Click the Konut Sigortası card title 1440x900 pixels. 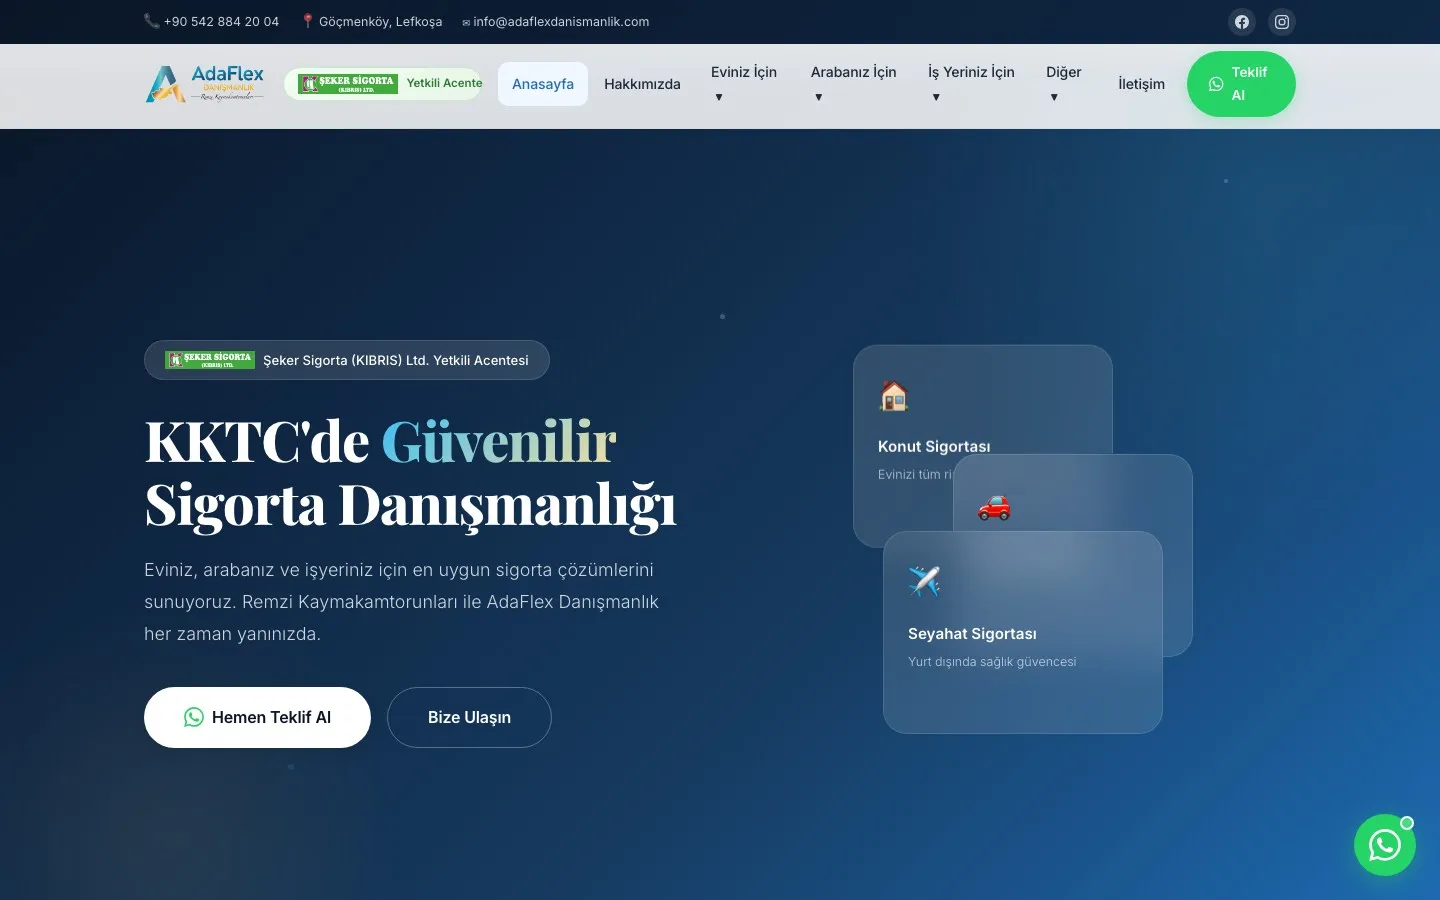point(934,446)
